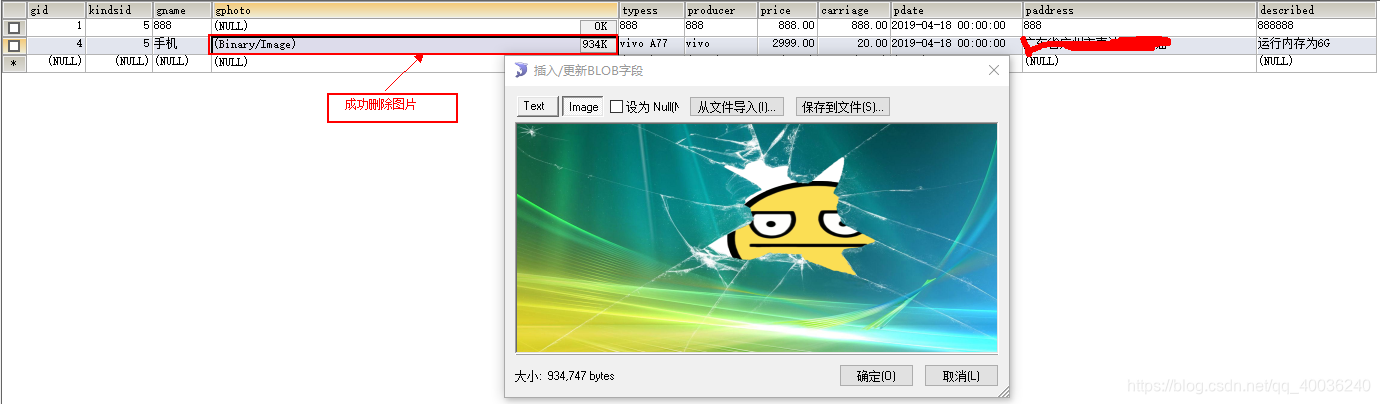Click the gphoto column header
The height and width of the screenshot is (404, 1380).
[x=415, y=10]
